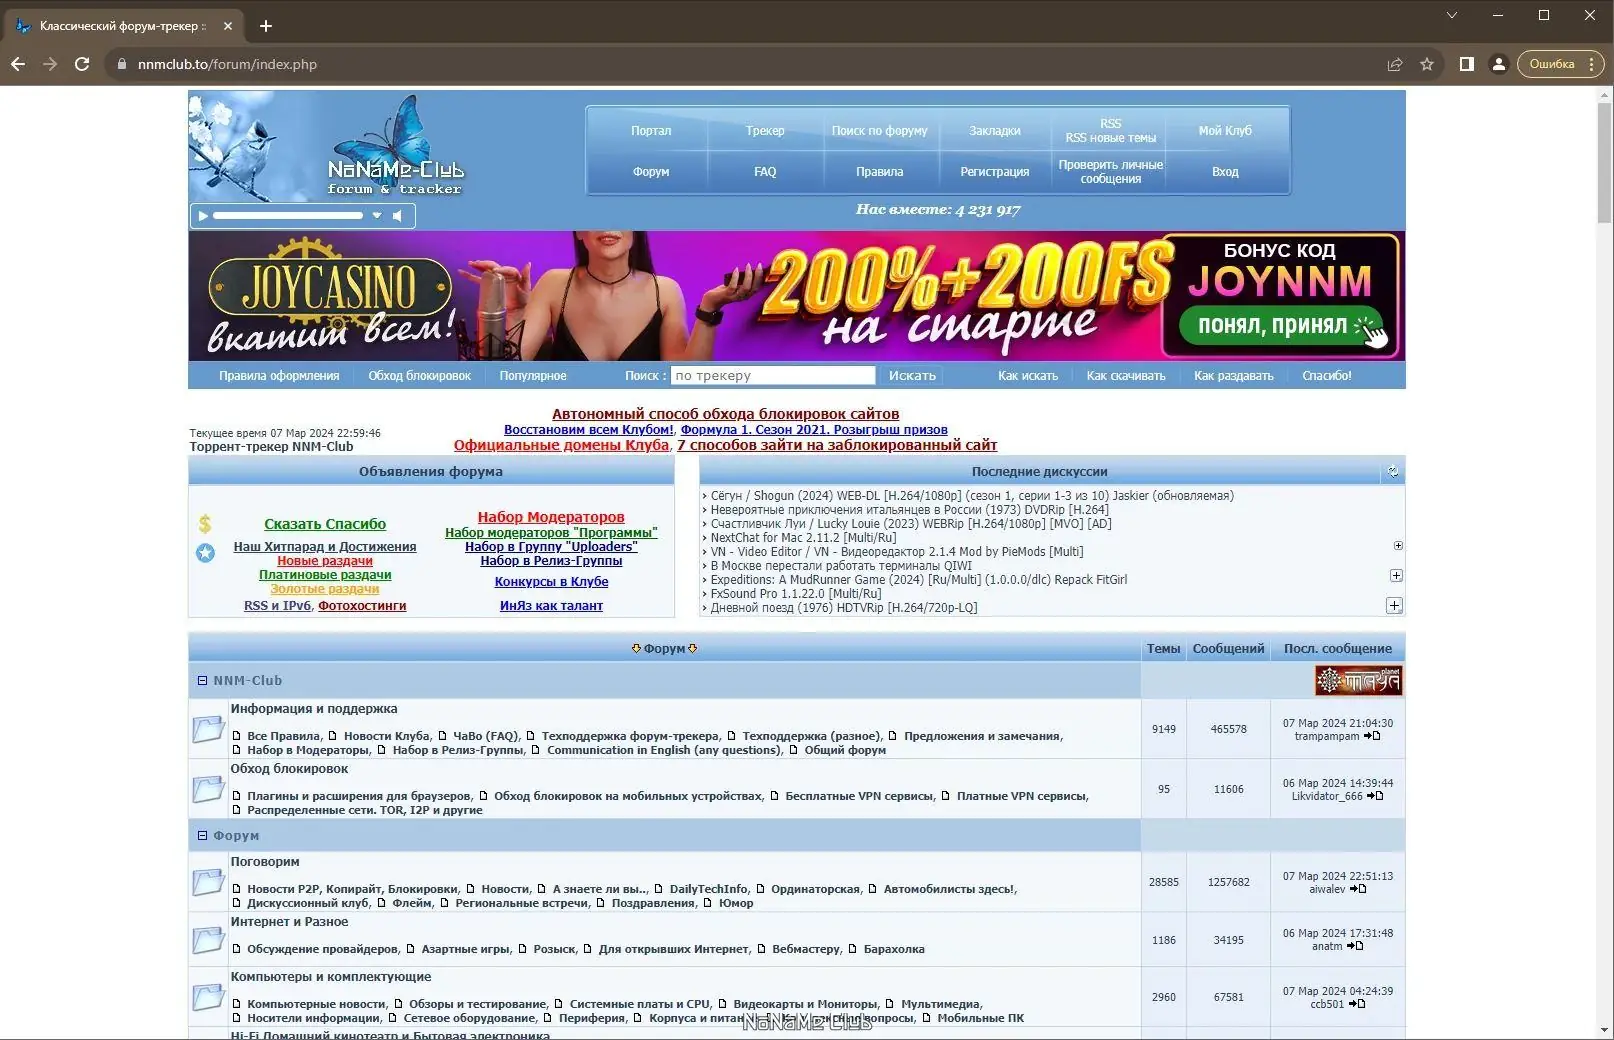Screen dimensions: 1614x1040
Task: Click the player progress slider
Action: coord(290,215)
